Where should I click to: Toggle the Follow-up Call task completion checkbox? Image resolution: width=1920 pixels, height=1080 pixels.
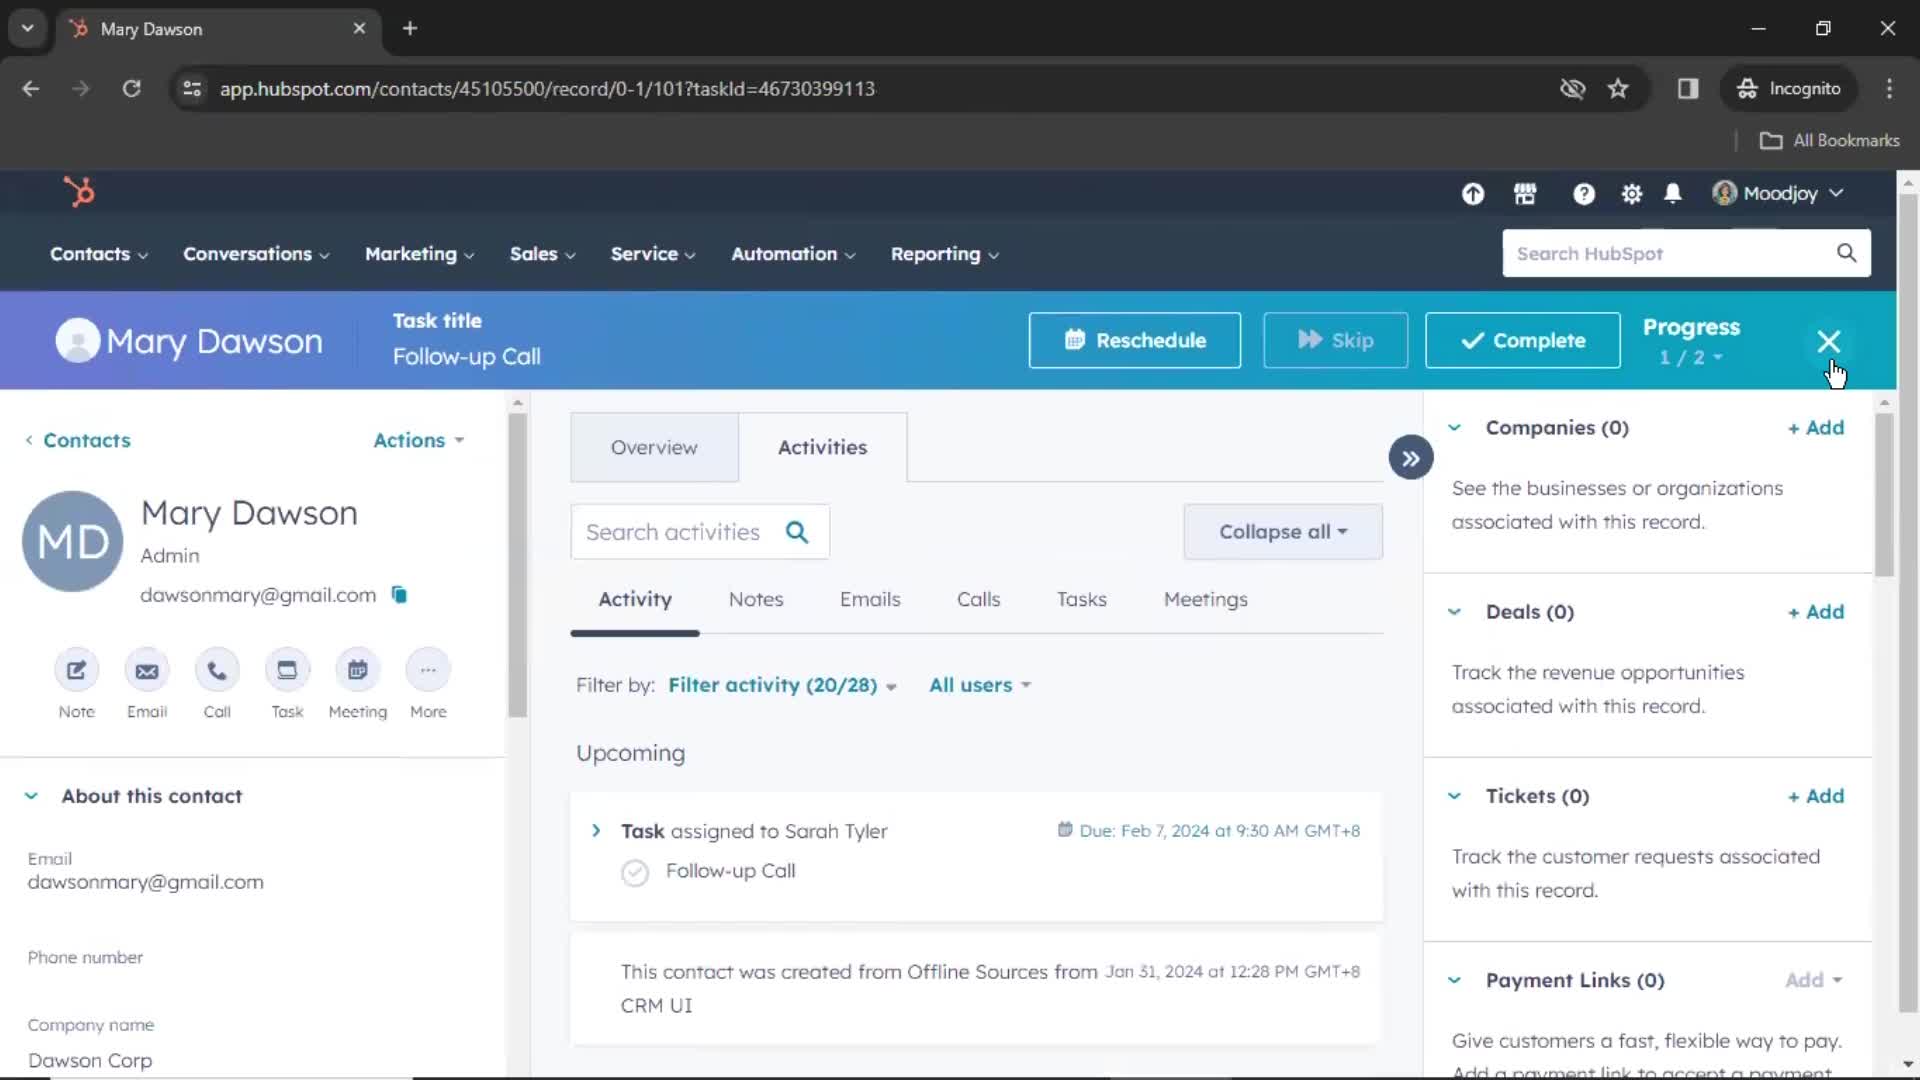click(x=636, y=870)
